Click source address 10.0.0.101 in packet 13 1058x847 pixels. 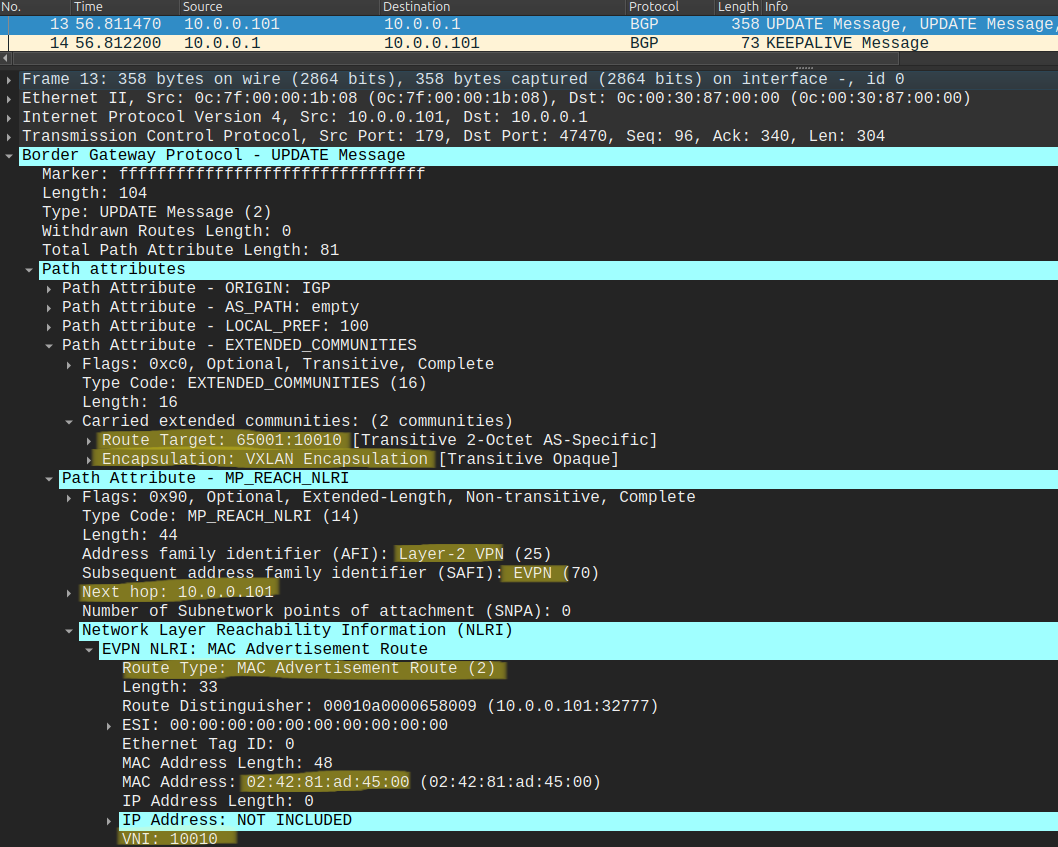tap(231, 24)
